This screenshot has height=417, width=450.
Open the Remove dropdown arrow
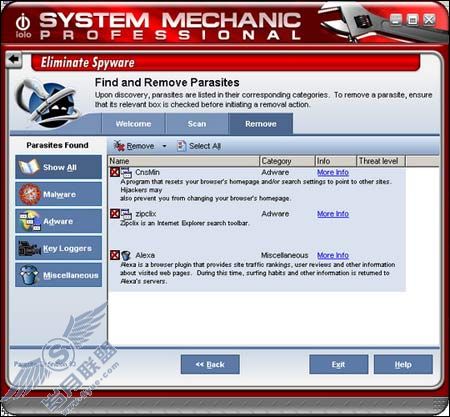tap(164, 146)
